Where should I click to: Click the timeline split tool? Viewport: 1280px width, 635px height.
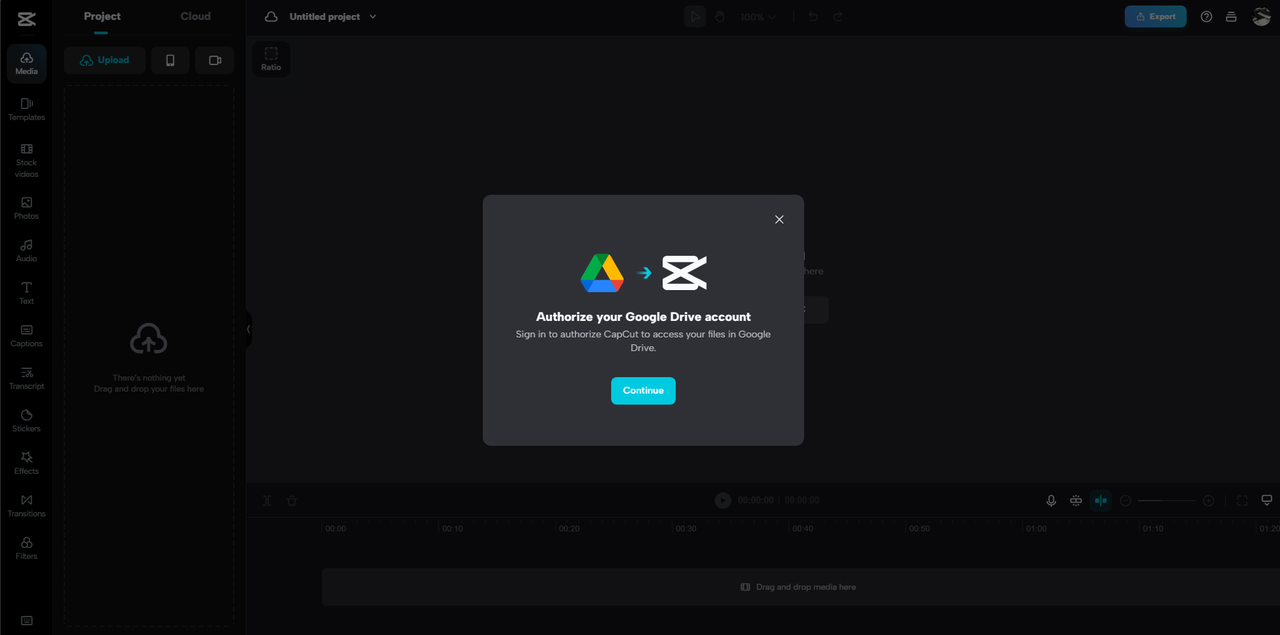(x=267, y=501)
